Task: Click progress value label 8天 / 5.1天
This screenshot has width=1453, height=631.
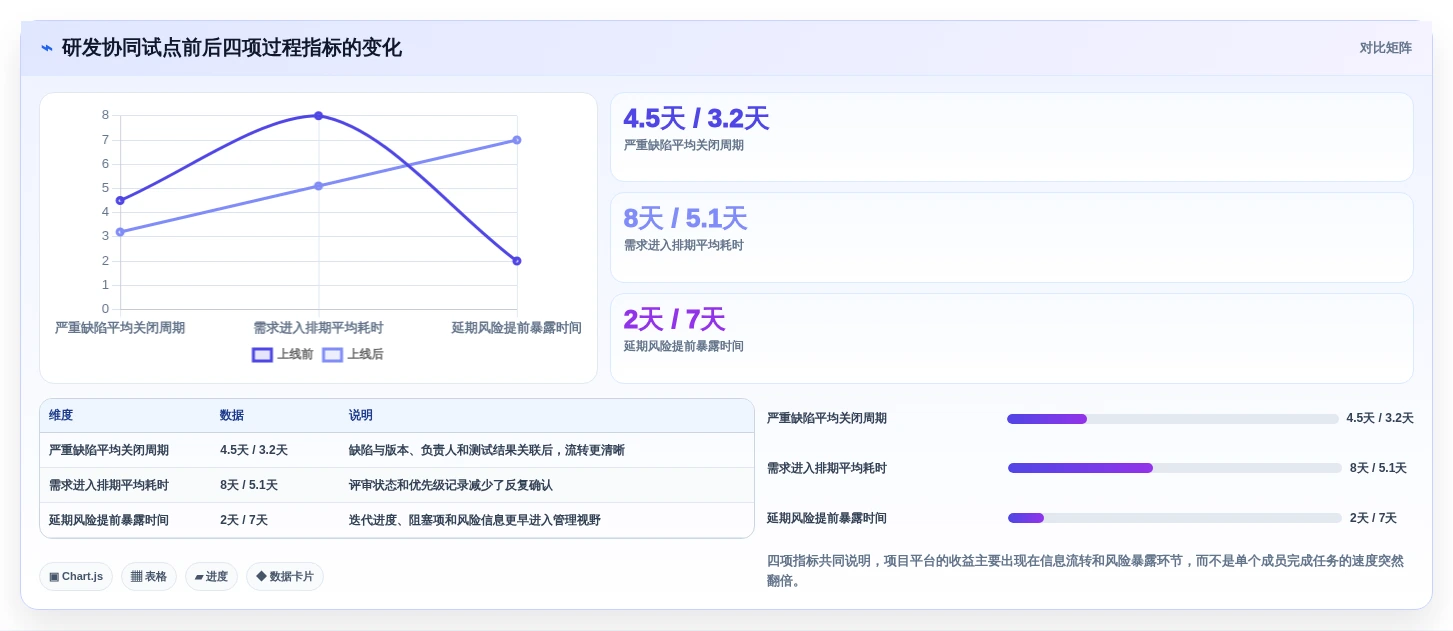Action: tap(1378, 468)
